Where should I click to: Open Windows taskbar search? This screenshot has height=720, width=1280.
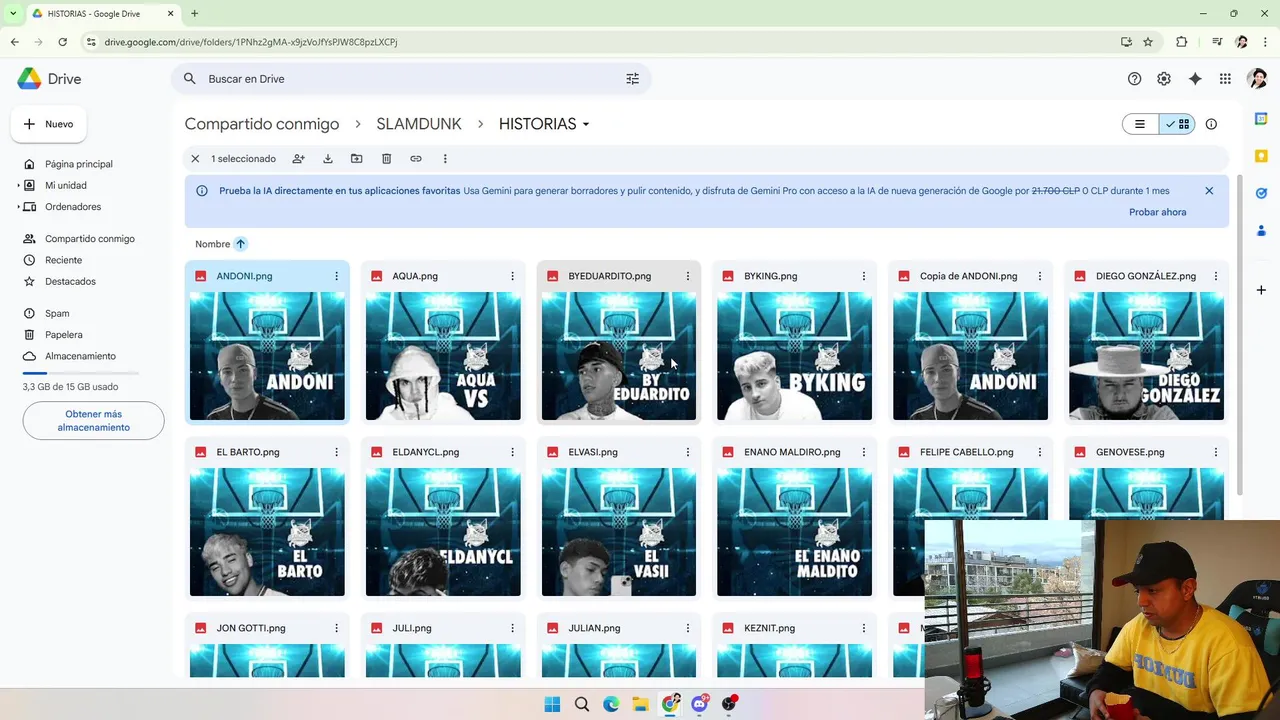tap(582, 704)
